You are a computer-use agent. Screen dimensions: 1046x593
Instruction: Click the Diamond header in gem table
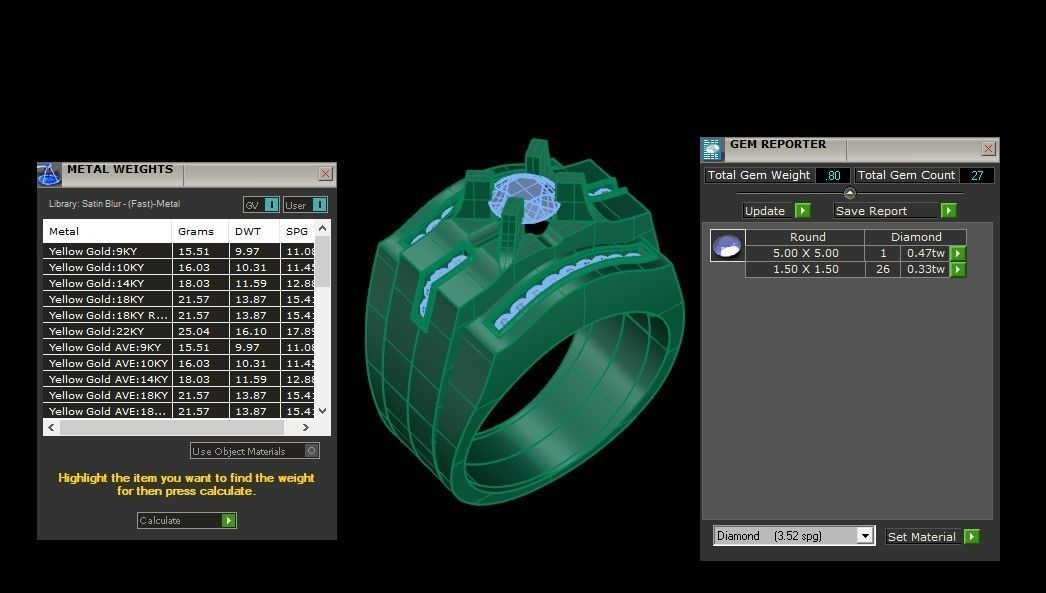pyautogui.click(x=915, y=237)
